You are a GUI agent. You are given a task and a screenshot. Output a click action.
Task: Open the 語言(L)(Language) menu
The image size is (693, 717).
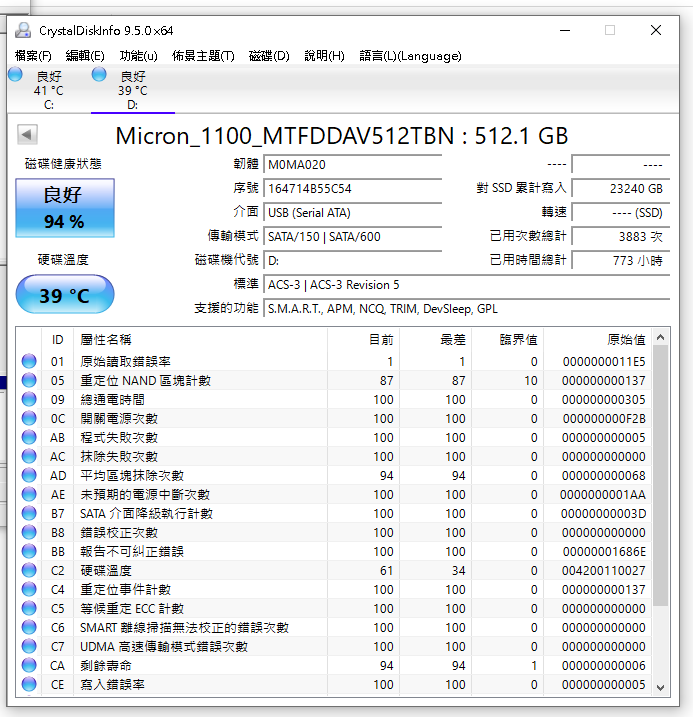click(x=410, y=56)
